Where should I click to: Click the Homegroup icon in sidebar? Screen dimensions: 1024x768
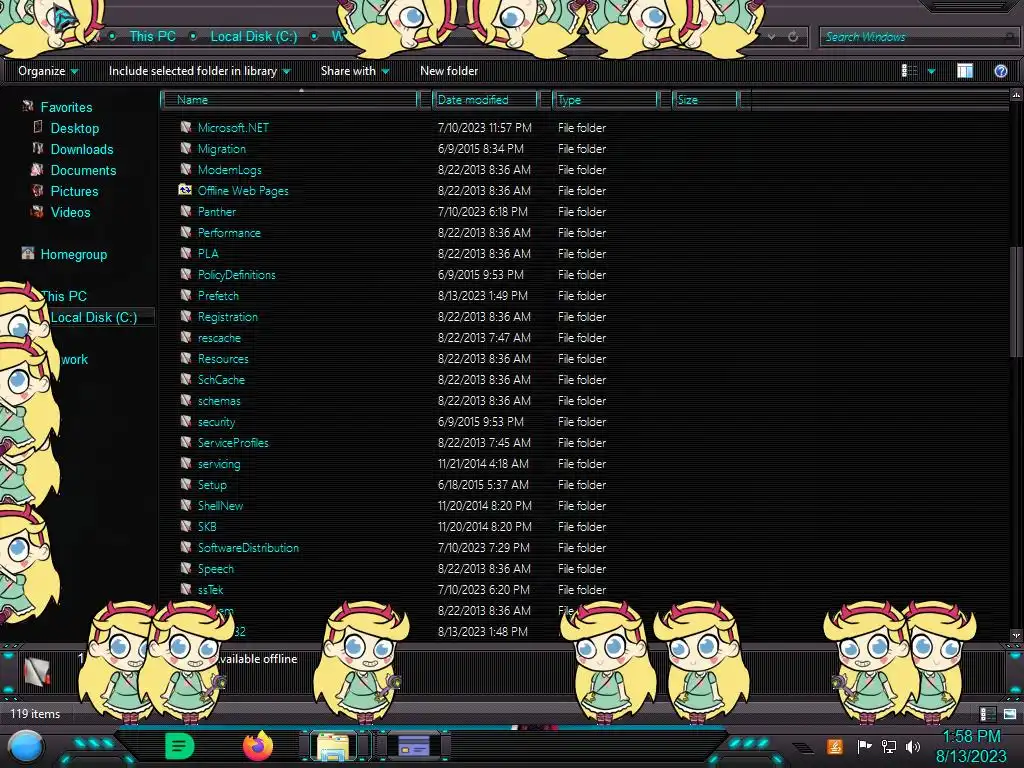point(27,253)
